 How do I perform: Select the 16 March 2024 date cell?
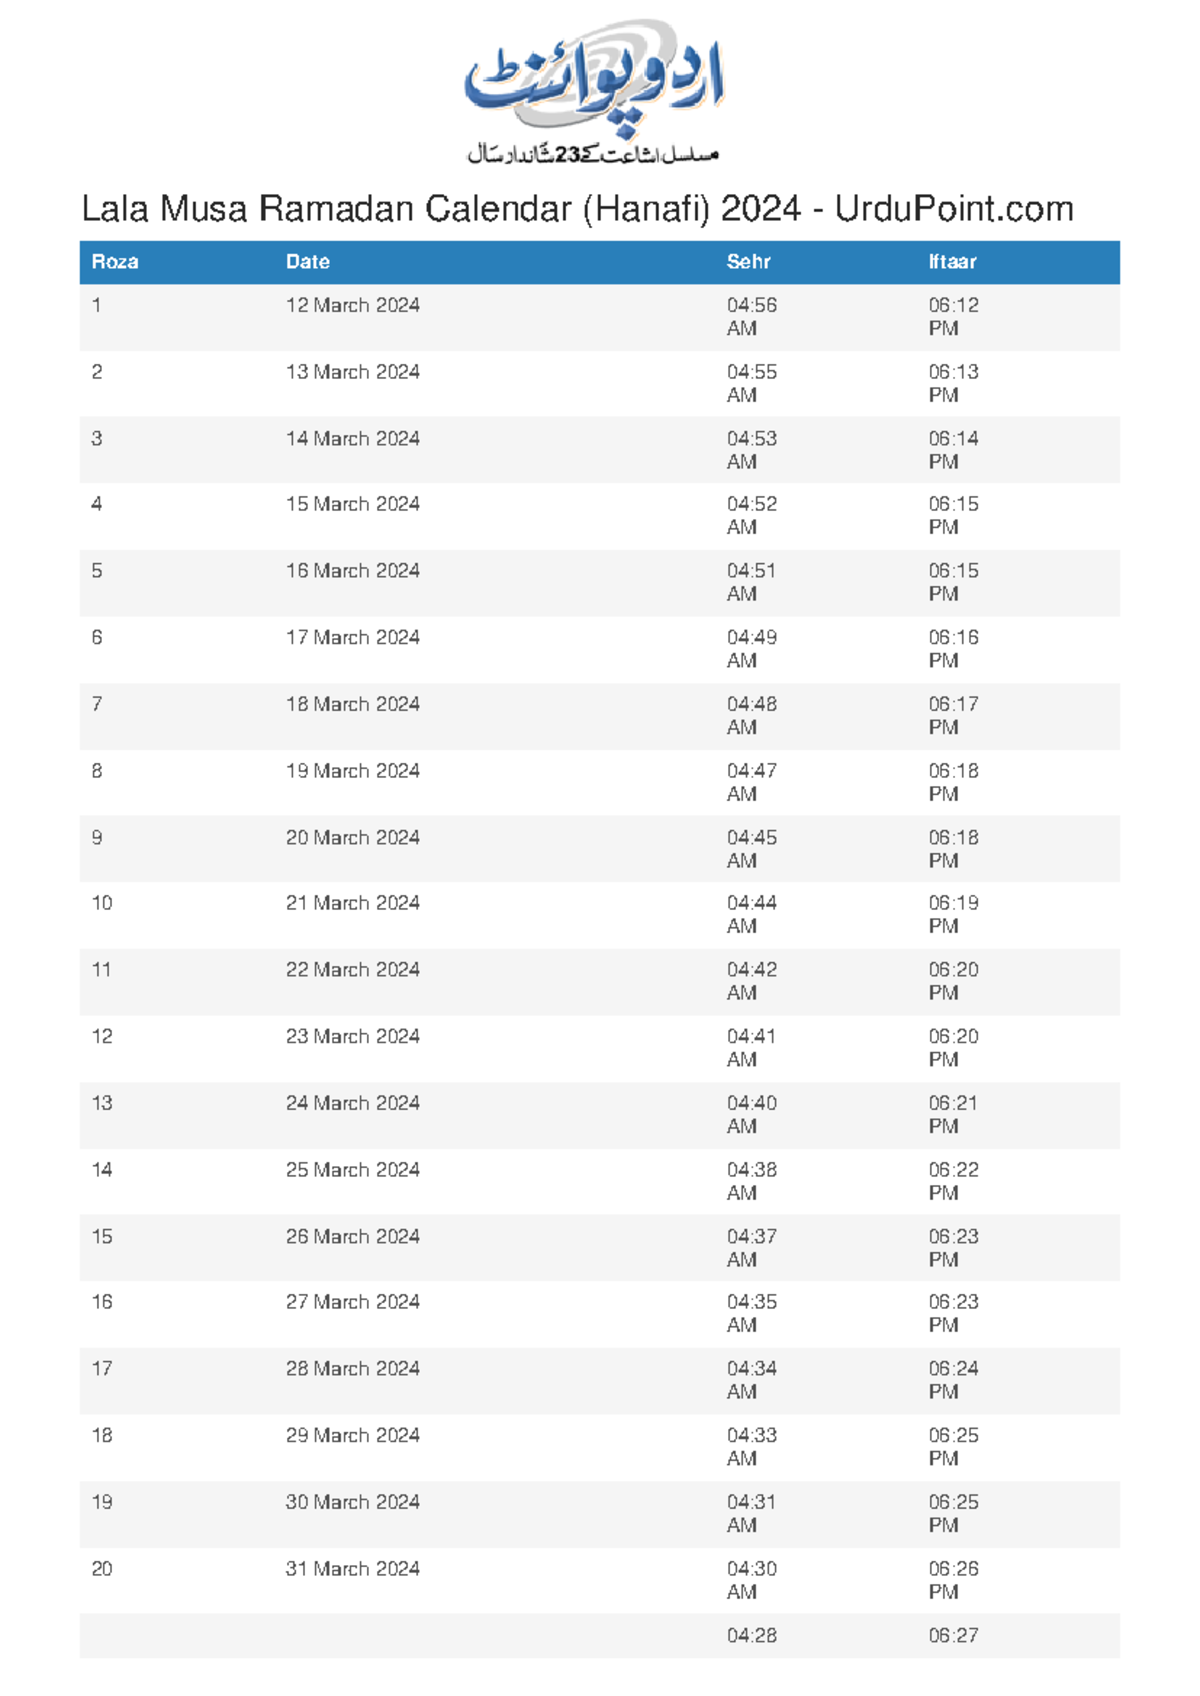352,571
